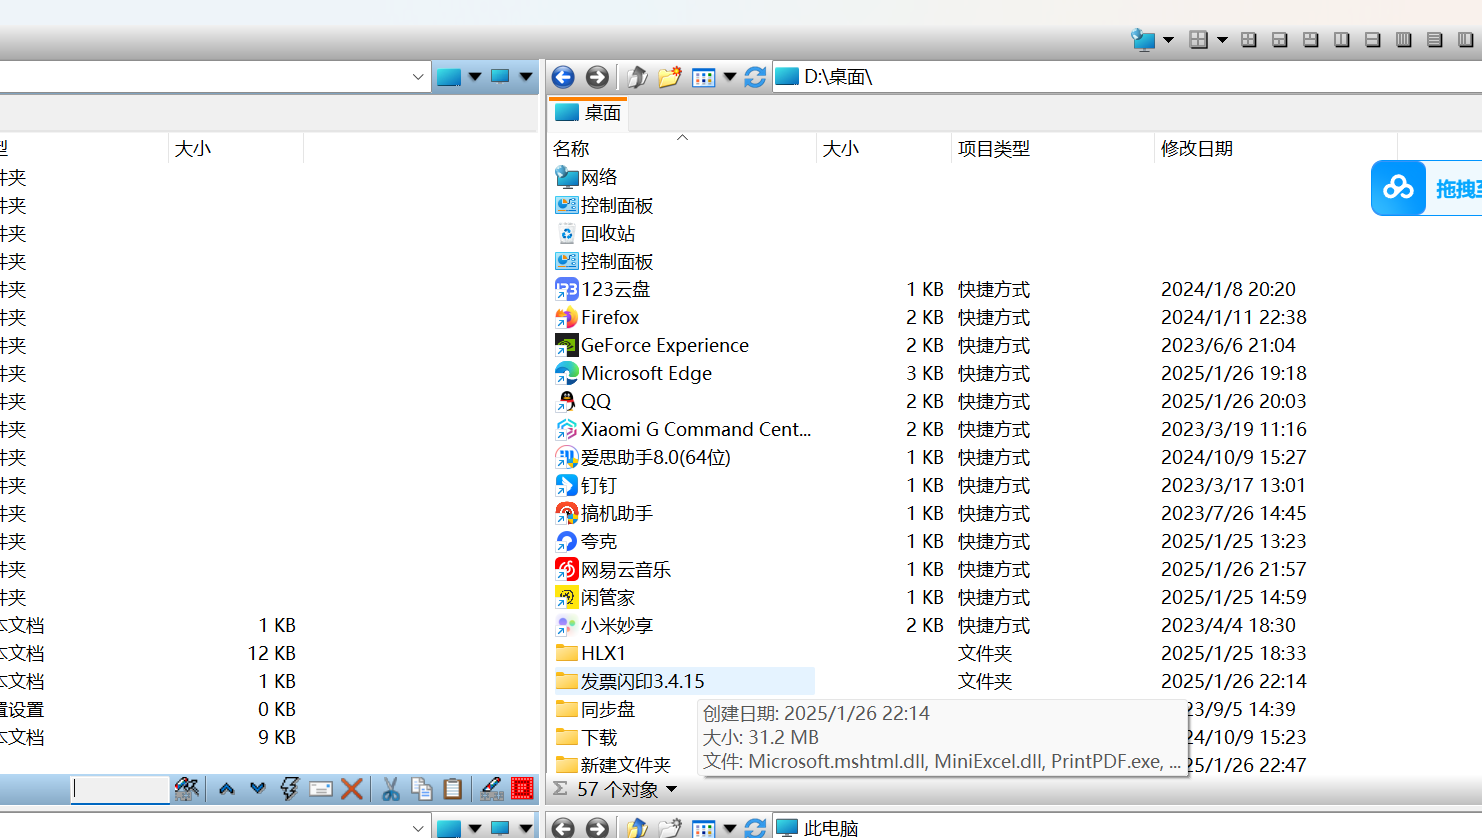Select layout with wide top and split bottom
The height and width of the screenshot is (838, 1482).
coord(1280,40)
